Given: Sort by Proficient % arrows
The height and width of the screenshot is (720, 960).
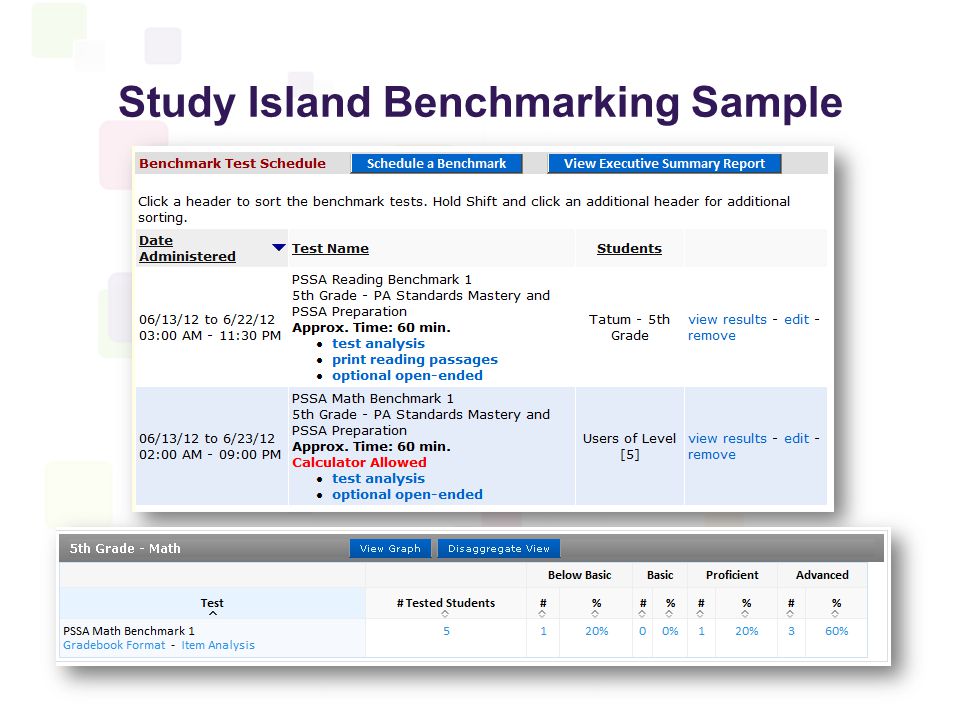Looking at the screenshot, I should pyautogui.click(x=745, y=613).
